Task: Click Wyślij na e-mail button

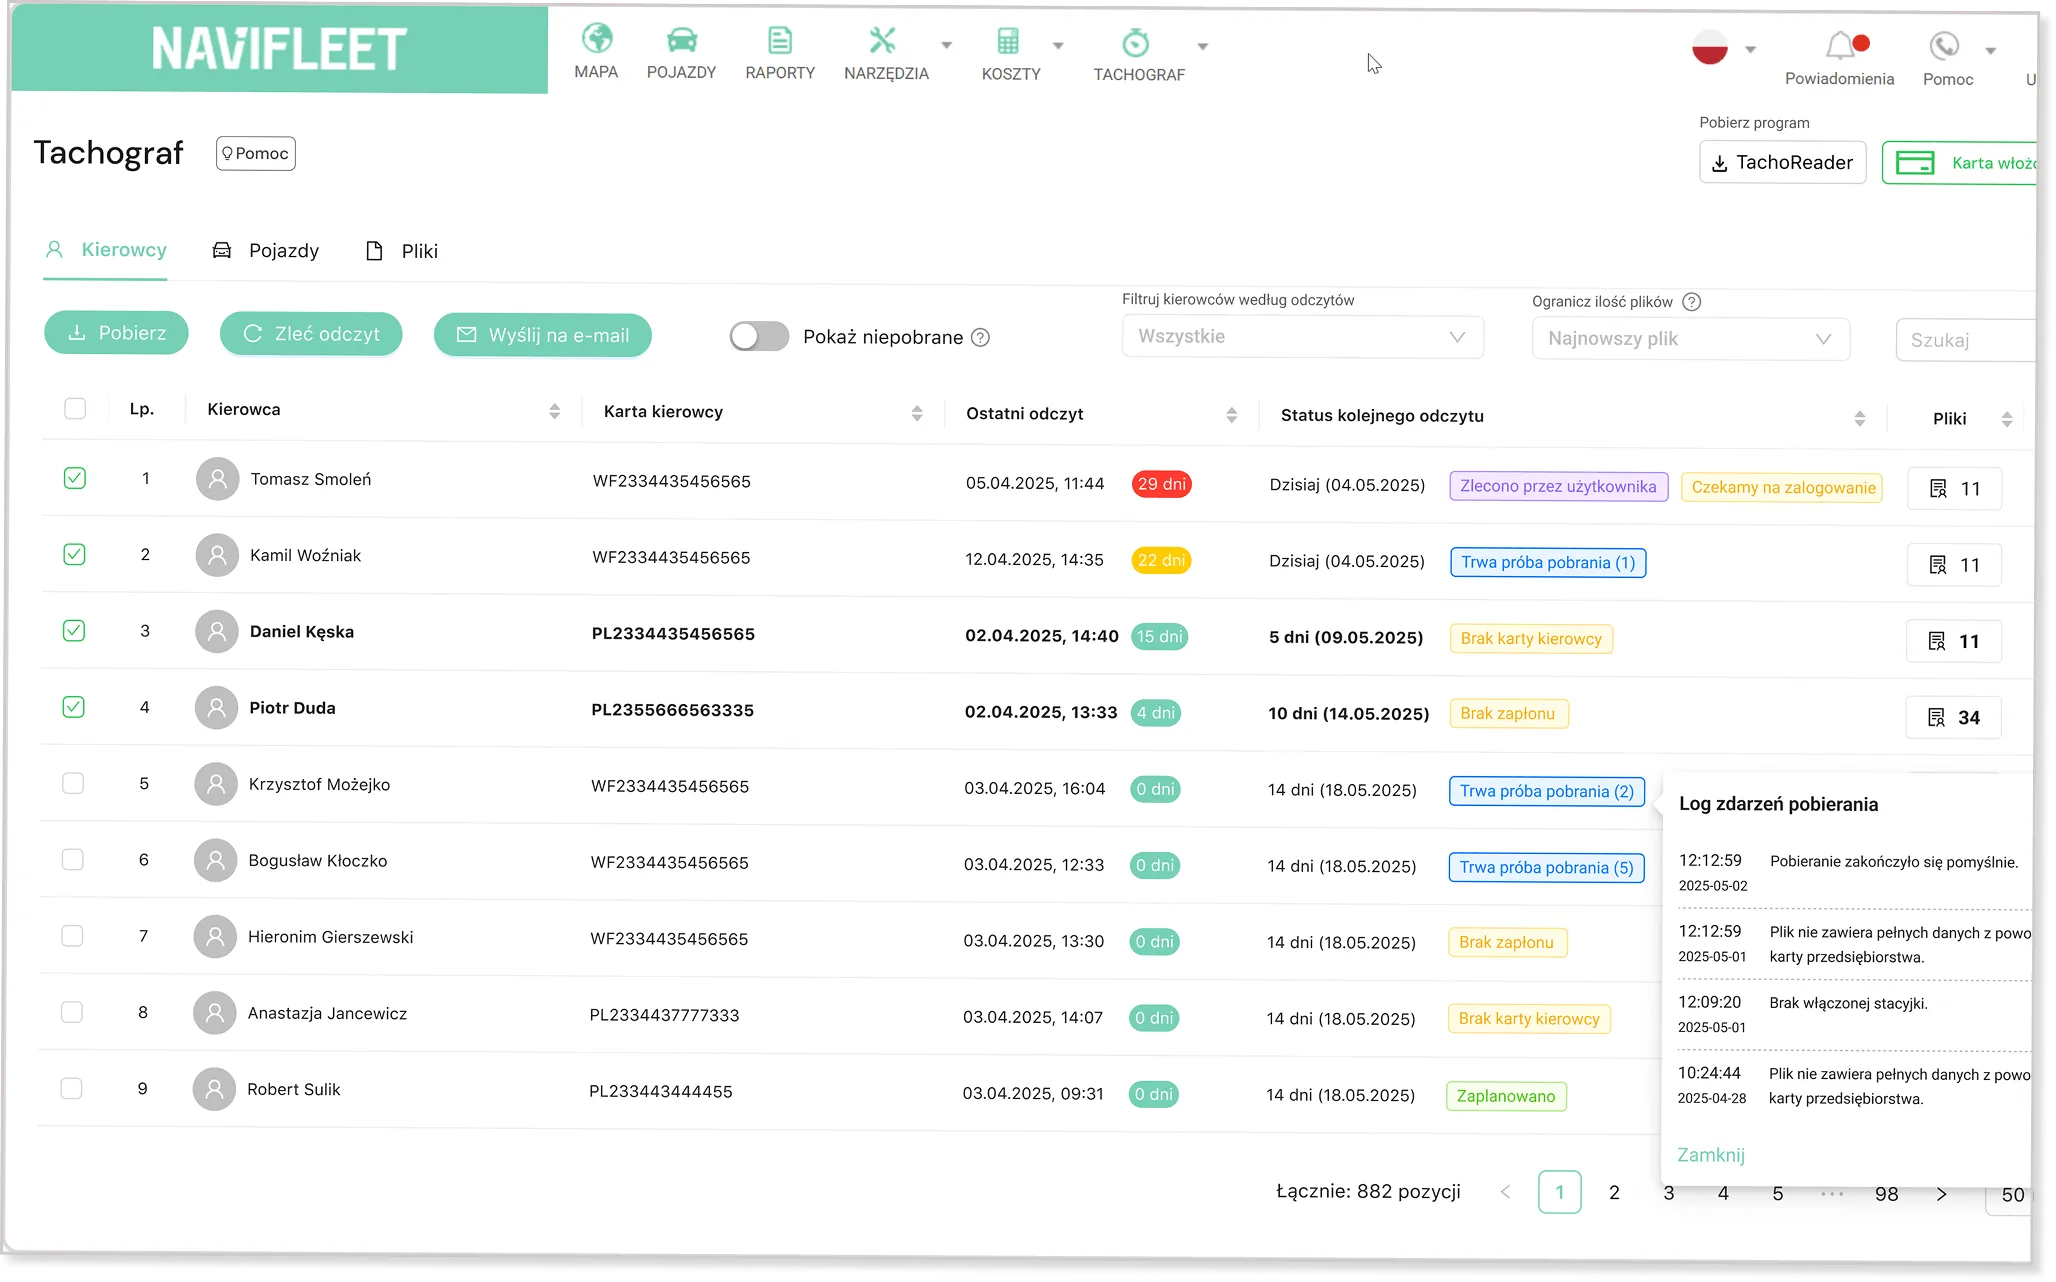Action: pyautogui.click(x=543, y=336)
